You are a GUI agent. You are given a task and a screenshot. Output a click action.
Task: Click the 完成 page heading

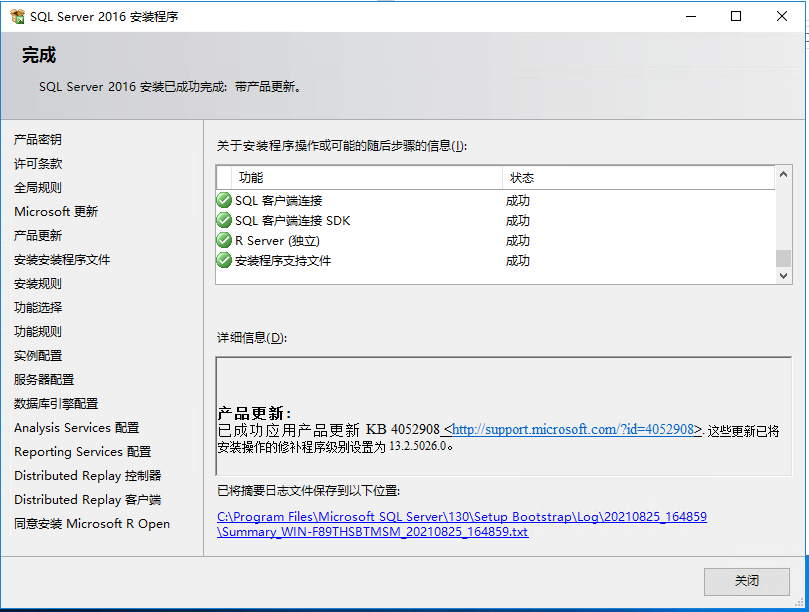click(x=39, y=55)
